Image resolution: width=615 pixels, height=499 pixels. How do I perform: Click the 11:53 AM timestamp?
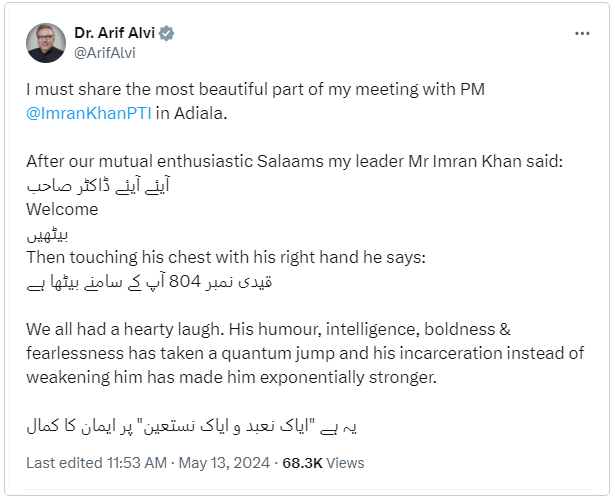[x=137, y=463]
